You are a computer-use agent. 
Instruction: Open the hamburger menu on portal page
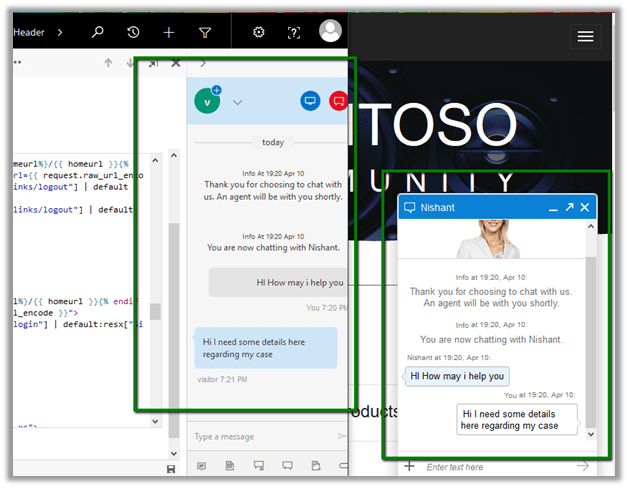[x=586, y=36]
